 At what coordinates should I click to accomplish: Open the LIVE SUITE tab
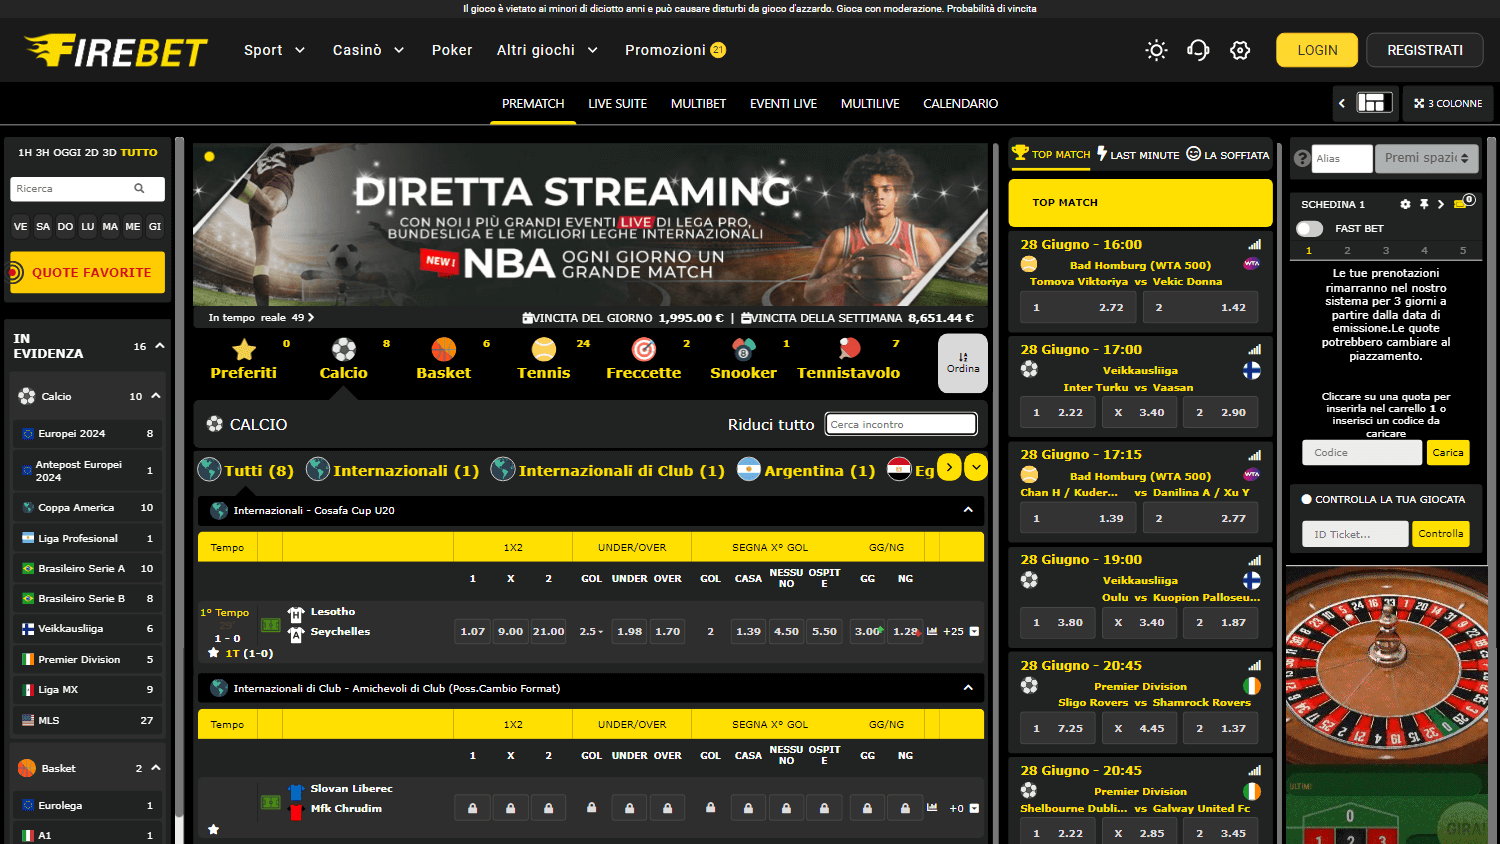[617, 104]
